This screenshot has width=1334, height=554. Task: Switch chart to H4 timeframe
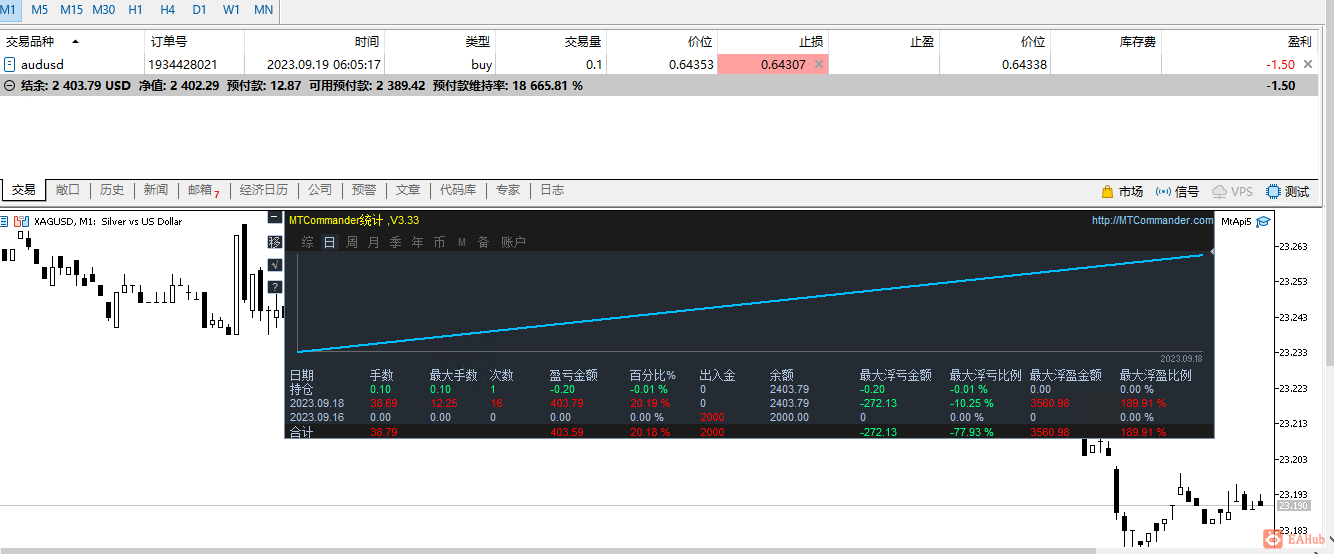(167, 9)
